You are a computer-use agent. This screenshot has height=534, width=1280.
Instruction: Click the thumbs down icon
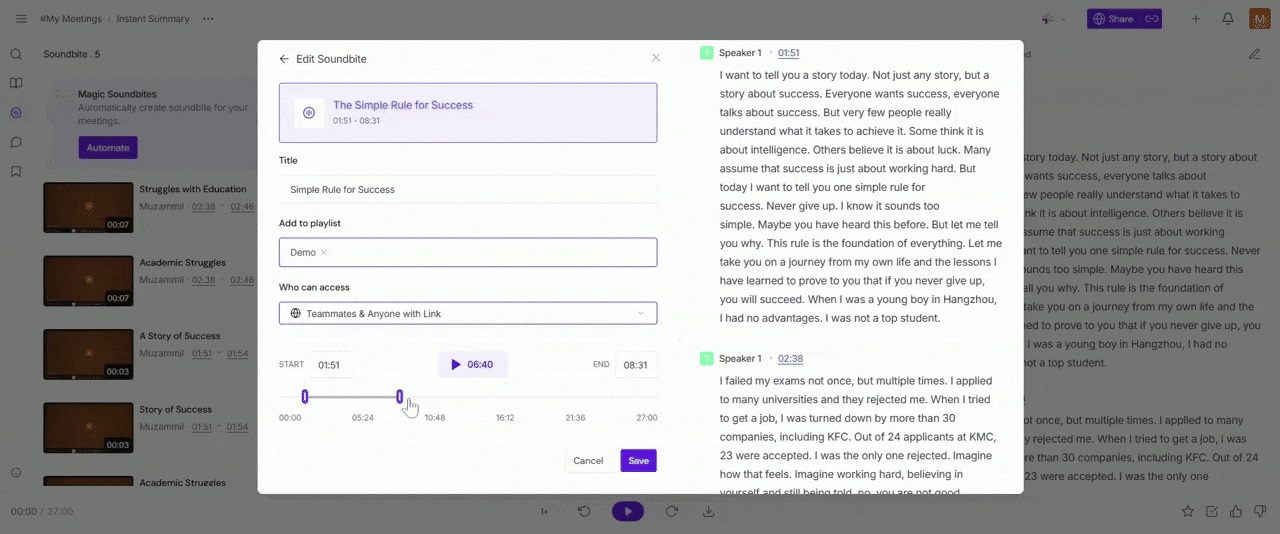pyautogui.click(x=1260, y=511)
